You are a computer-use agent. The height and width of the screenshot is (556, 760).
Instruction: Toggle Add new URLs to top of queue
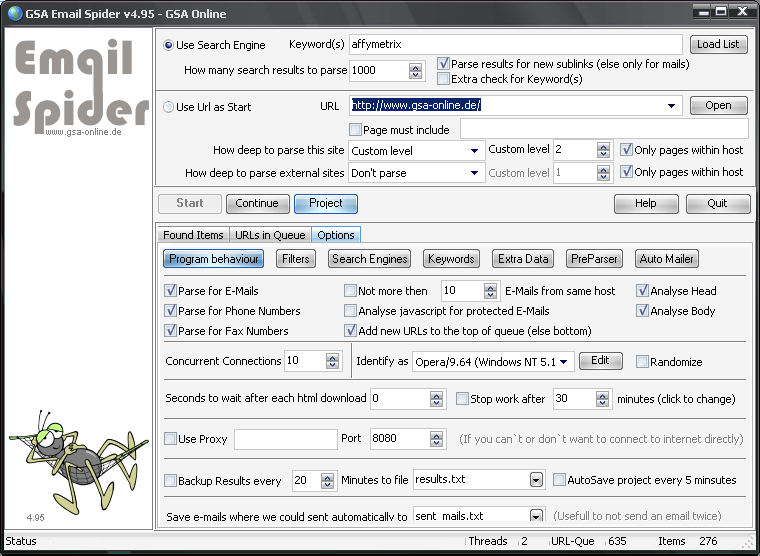pyautogui.click(x=350, y=331)
